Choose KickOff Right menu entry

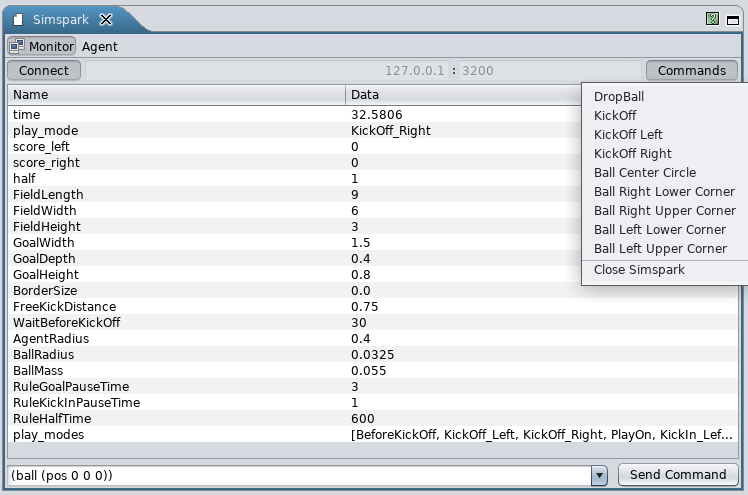coord(632,154)
